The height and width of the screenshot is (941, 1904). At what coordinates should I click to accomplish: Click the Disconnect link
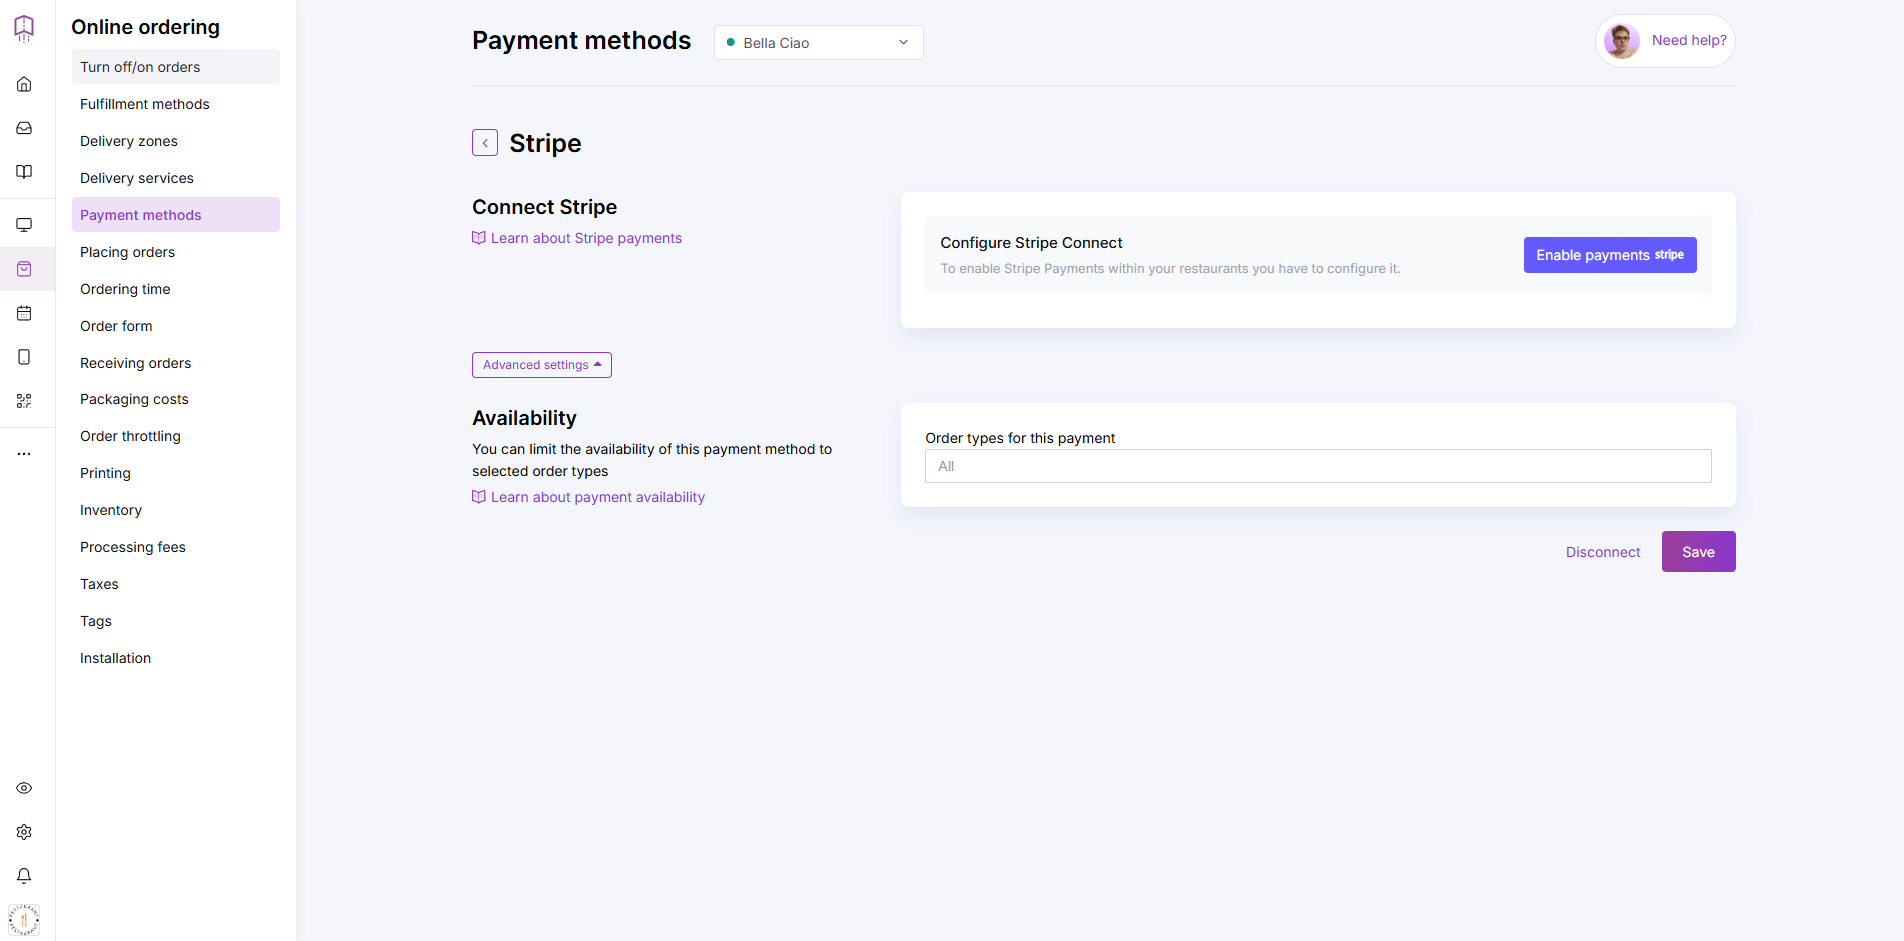point(1603,552)
